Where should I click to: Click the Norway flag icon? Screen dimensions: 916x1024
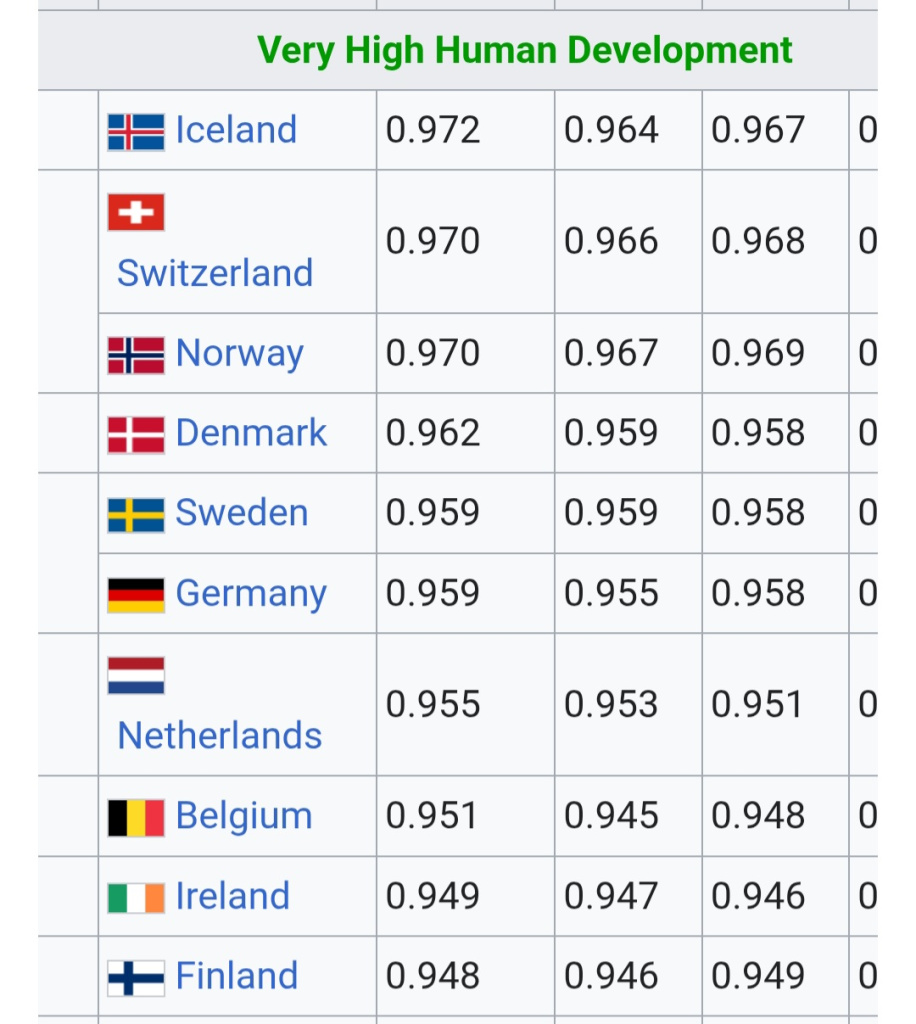tap(136, 355)
